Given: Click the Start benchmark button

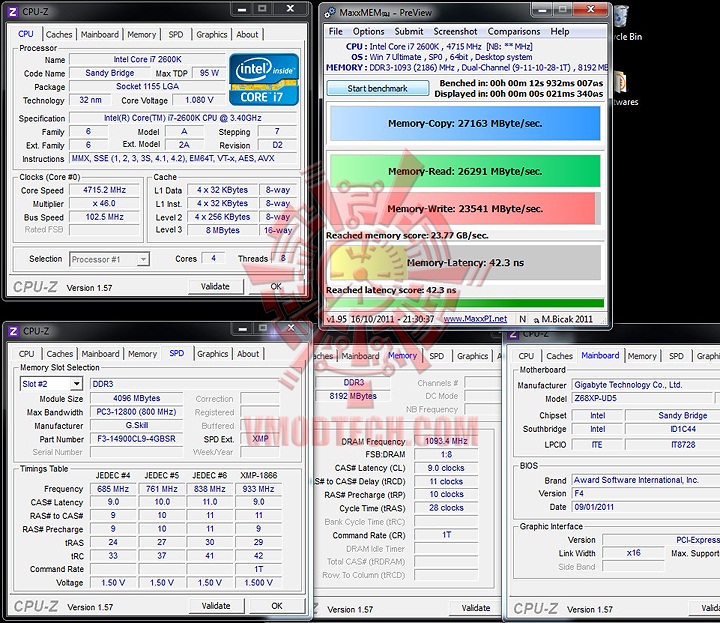Looking at the screenshot, I should point(377,88).
